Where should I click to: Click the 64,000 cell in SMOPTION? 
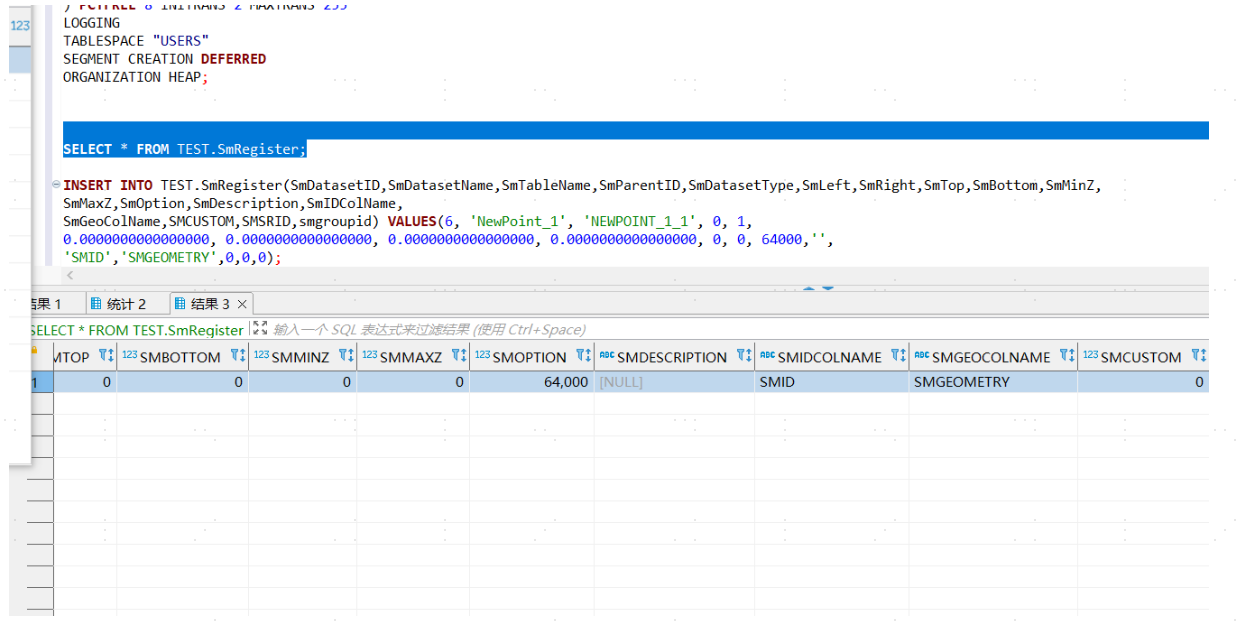[565, 382]
